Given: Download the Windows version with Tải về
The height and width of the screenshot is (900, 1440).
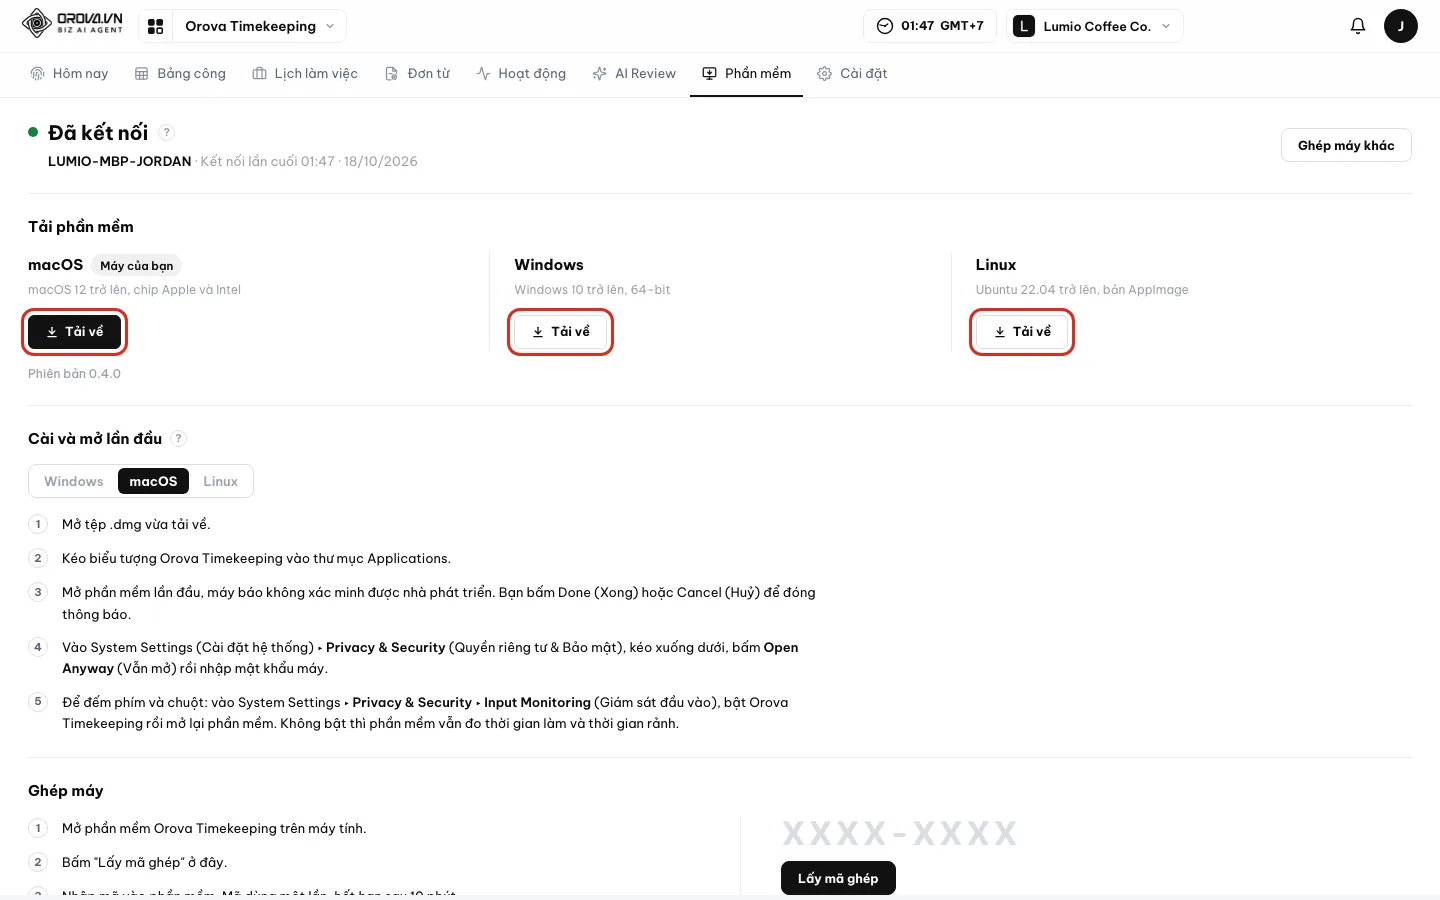Looking at the screenshot, I should (561, 332).
